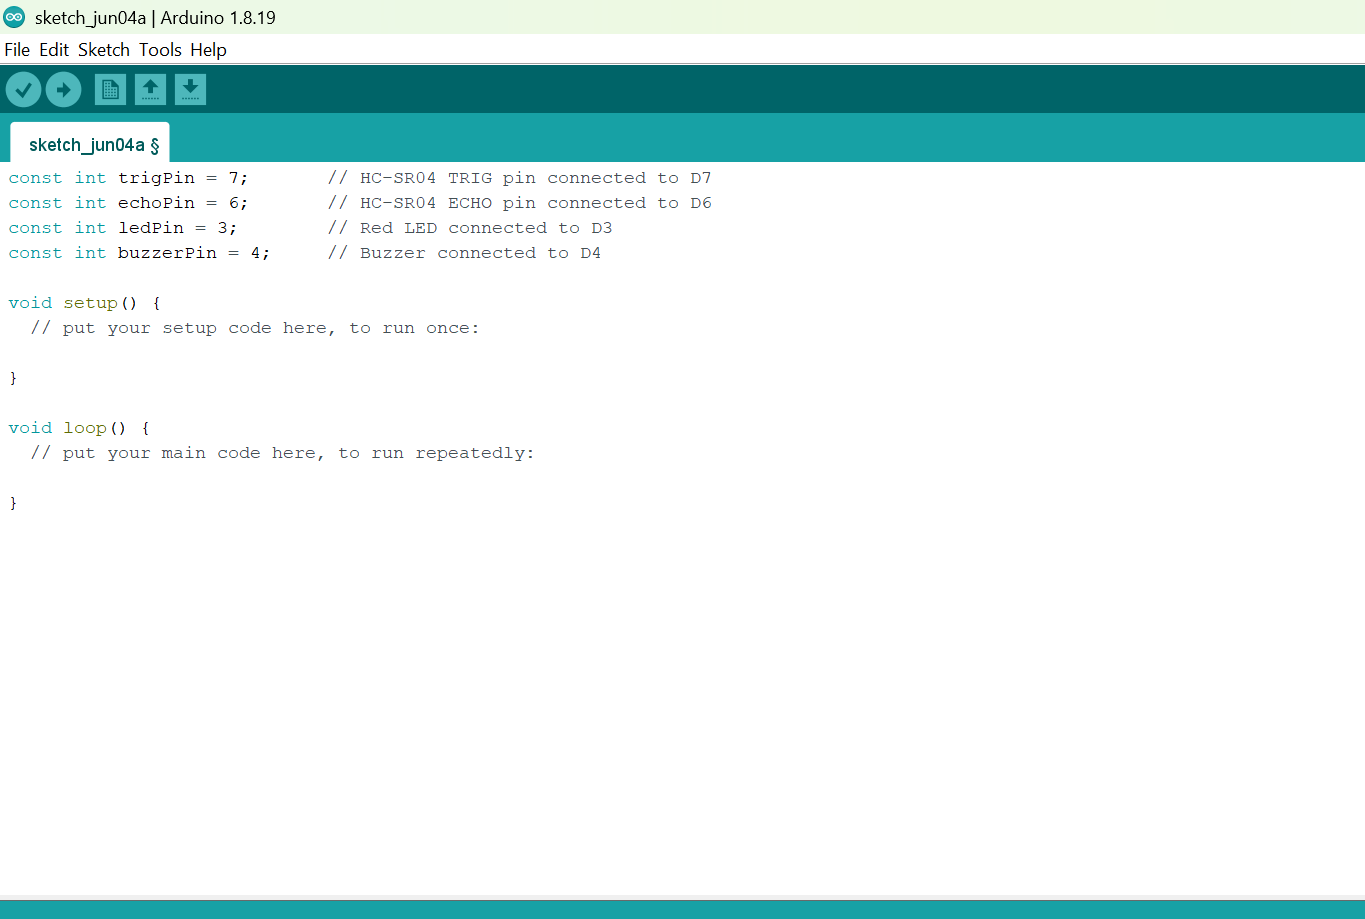Image resolution: width=1365 pixels, height=919 pixels.
Task: Save the sketch with the down-arrow icon
Action: [191, 90]
